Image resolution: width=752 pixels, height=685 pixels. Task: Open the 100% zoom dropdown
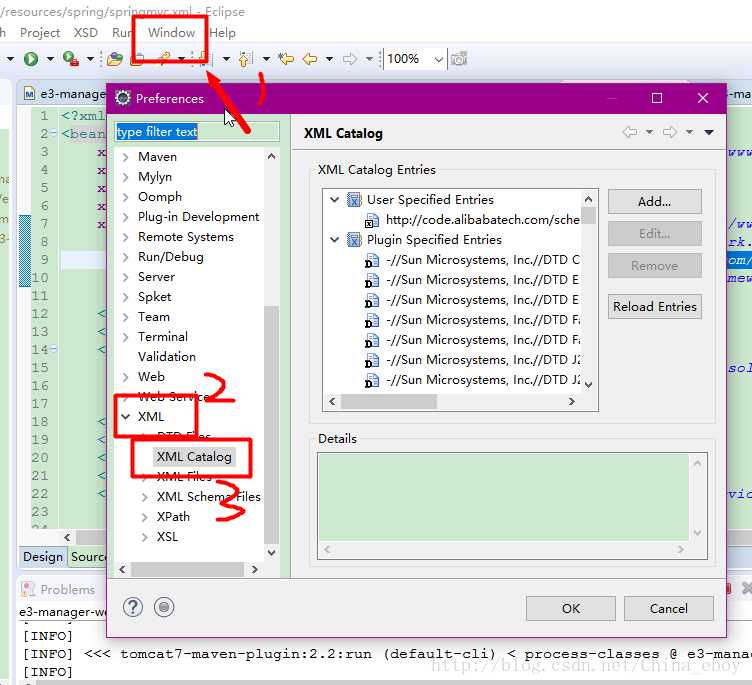(x=438, y=59)
